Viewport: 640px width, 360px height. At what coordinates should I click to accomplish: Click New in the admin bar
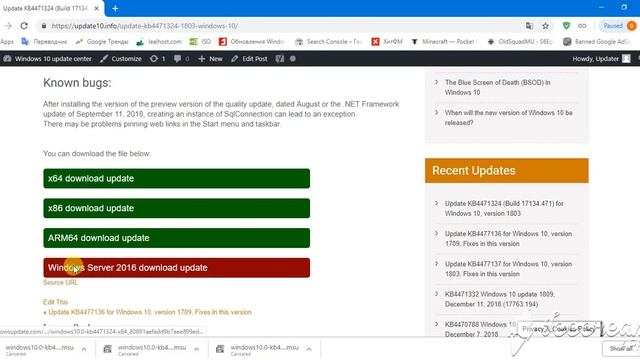(x=210, y=59)
